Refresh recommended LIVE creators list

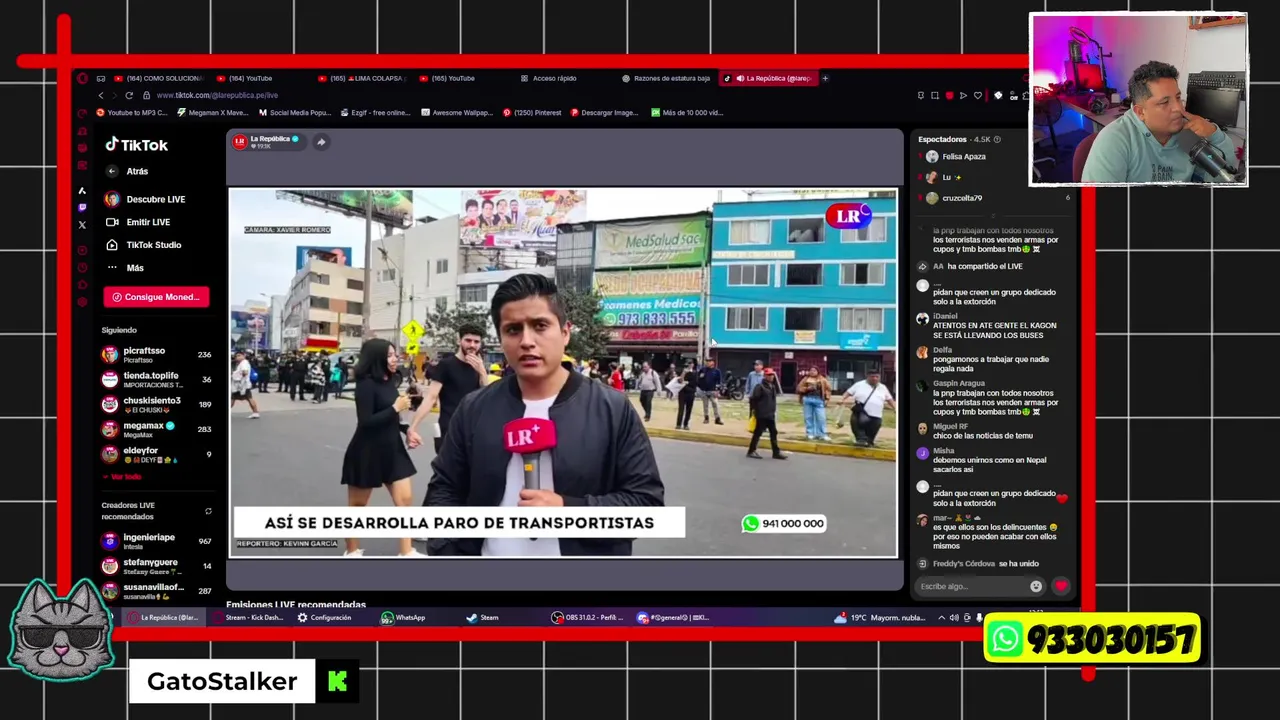[208, 511]
